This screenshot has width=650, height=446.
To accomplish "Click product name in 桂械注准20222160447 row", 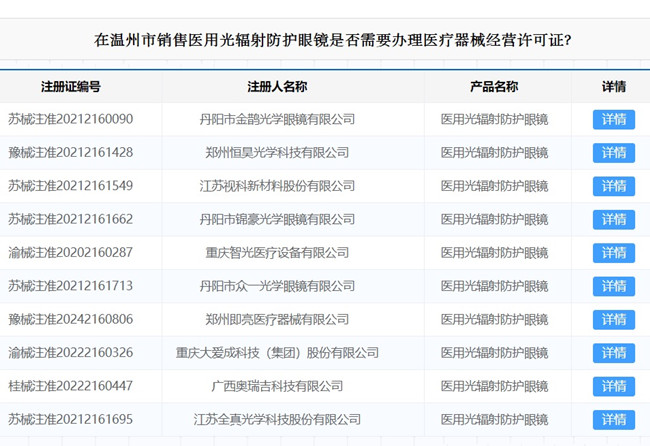I will [494, 386].
